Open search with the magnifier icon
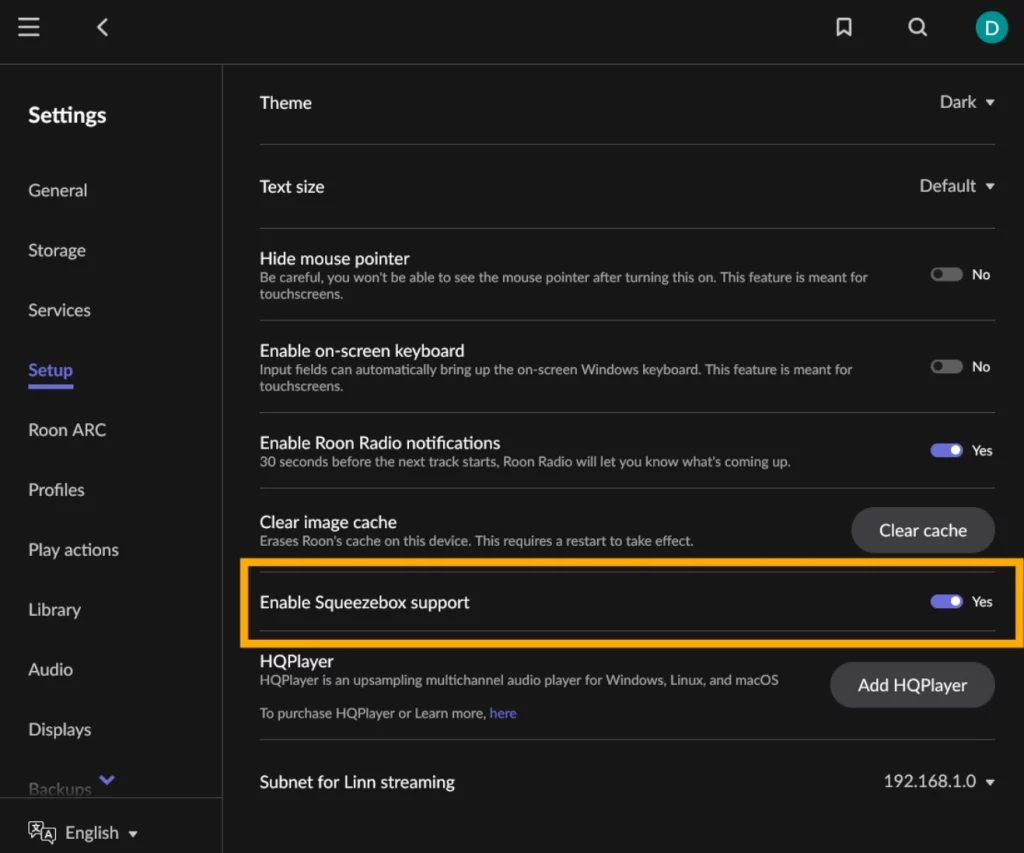 pyautogui.click(x=917, y=27)
